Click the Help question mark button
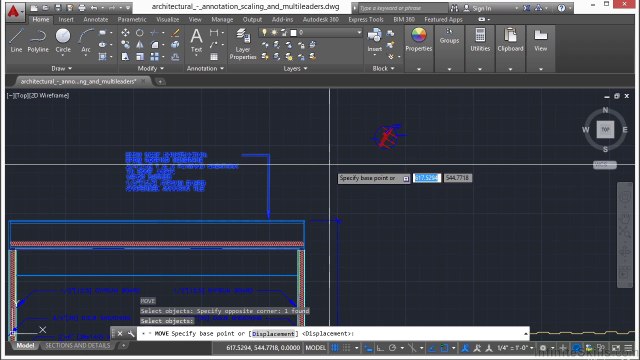 pyautogui.click(x=562, y=8)
